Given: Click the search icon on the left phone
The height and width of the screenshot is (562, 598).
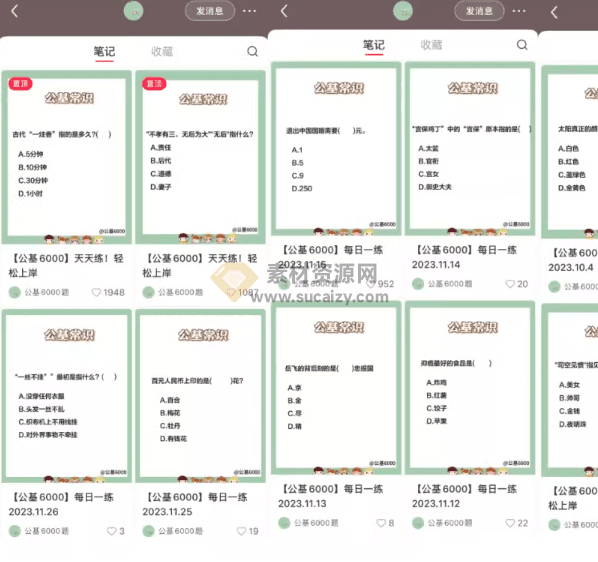Looking at the screenshot, I should click(252, 51).
